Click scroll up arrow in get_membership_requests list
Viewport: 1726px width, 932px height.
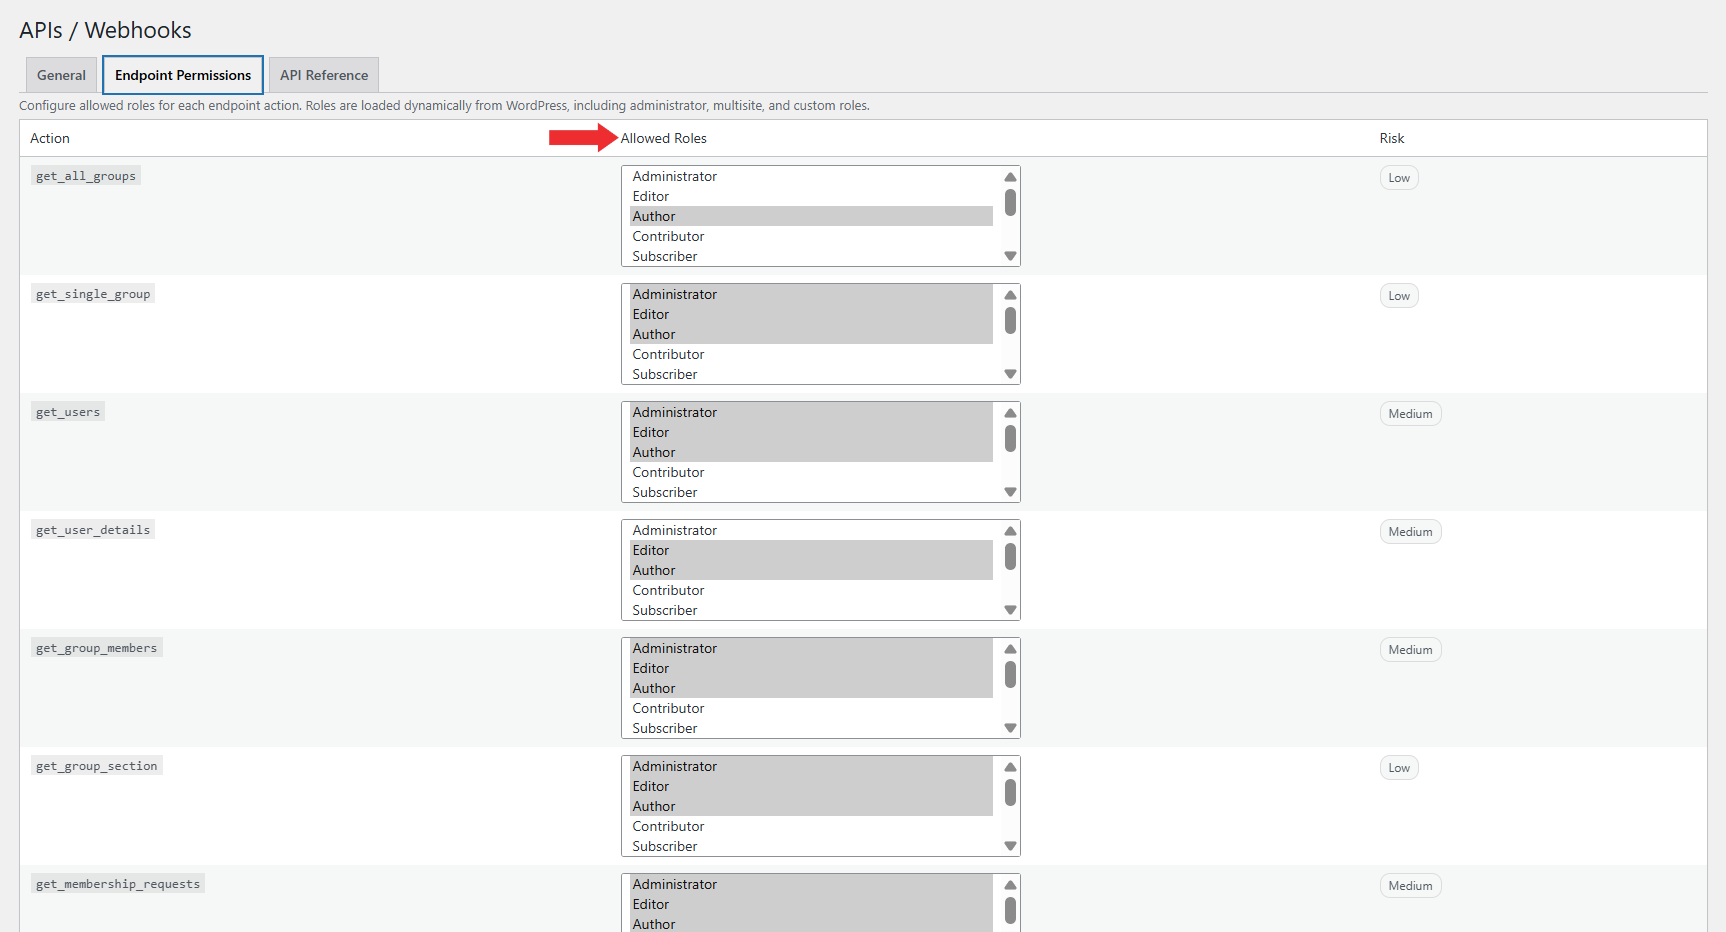[1010, 885]
